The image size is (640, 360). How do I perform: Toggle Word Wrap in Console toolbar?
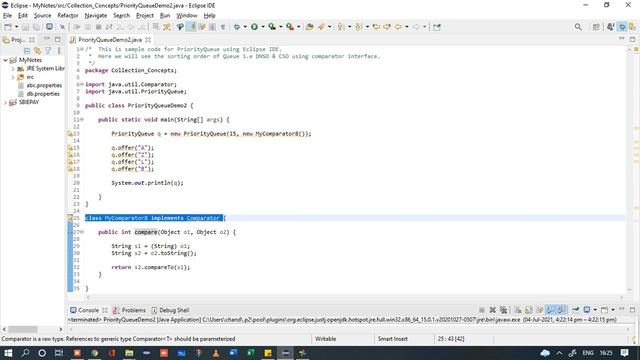tap(540, 310)
